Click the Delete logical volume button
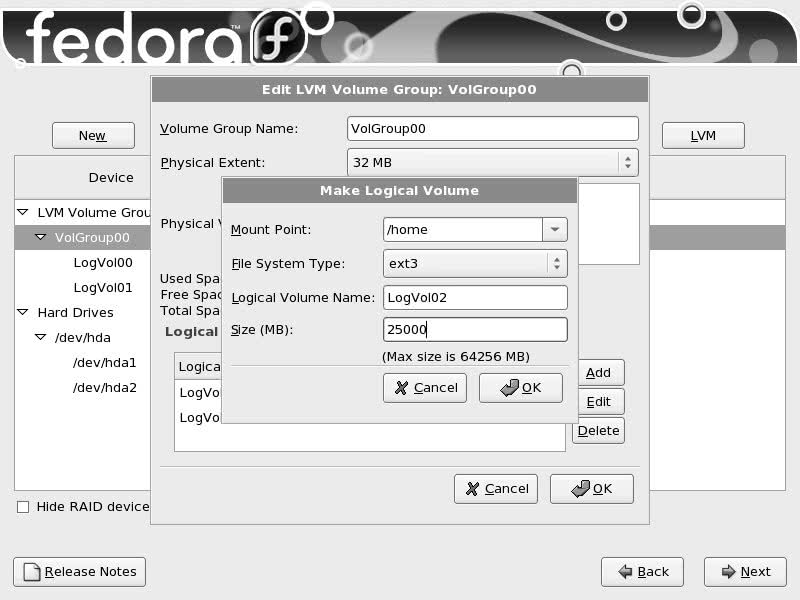This screenshot has height=600, width=800. (598, 431)
